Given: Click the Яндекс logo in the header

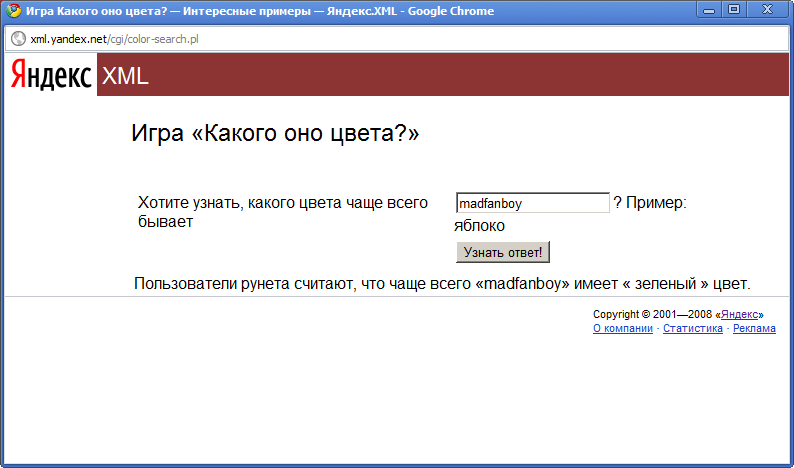Looking at the screenshot, I should point(51,76).
